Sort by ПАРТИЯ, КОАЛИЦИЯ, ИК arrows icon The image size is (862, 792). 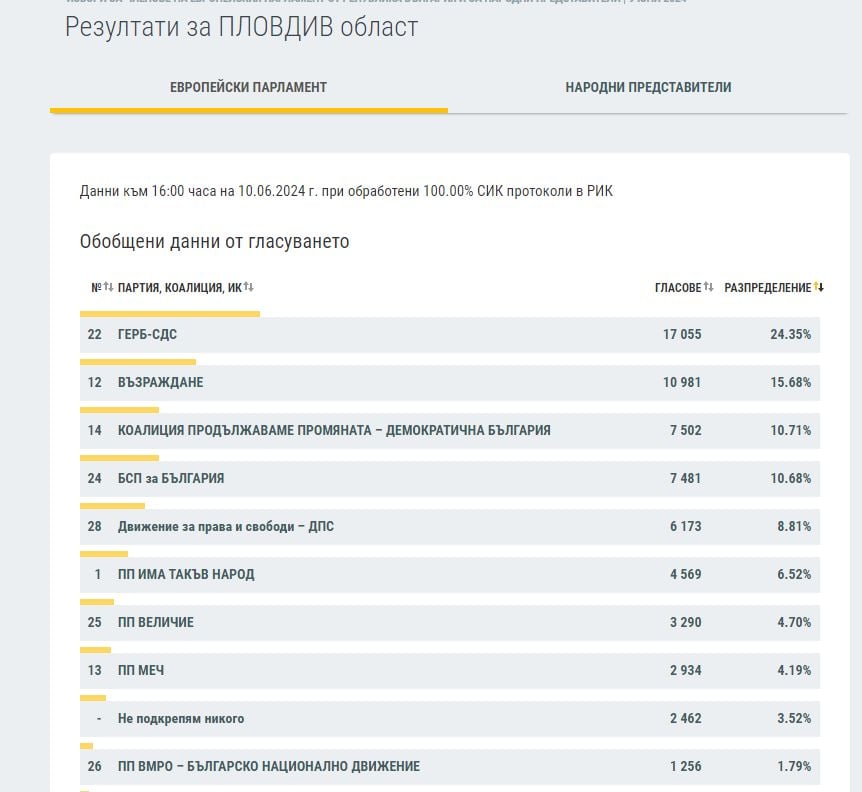[248, 287]
